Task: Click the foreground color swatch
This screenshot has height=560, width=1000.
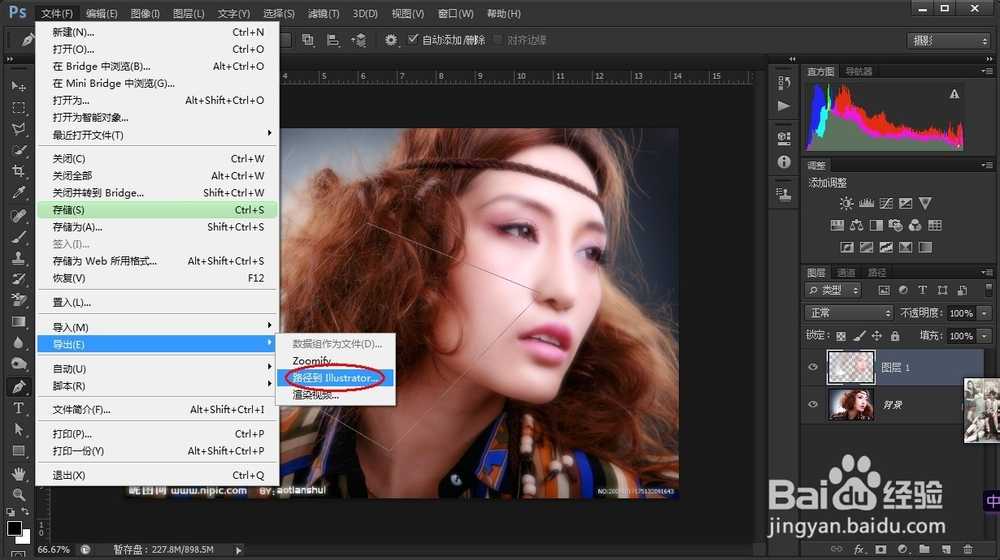Action: [14, 527]
